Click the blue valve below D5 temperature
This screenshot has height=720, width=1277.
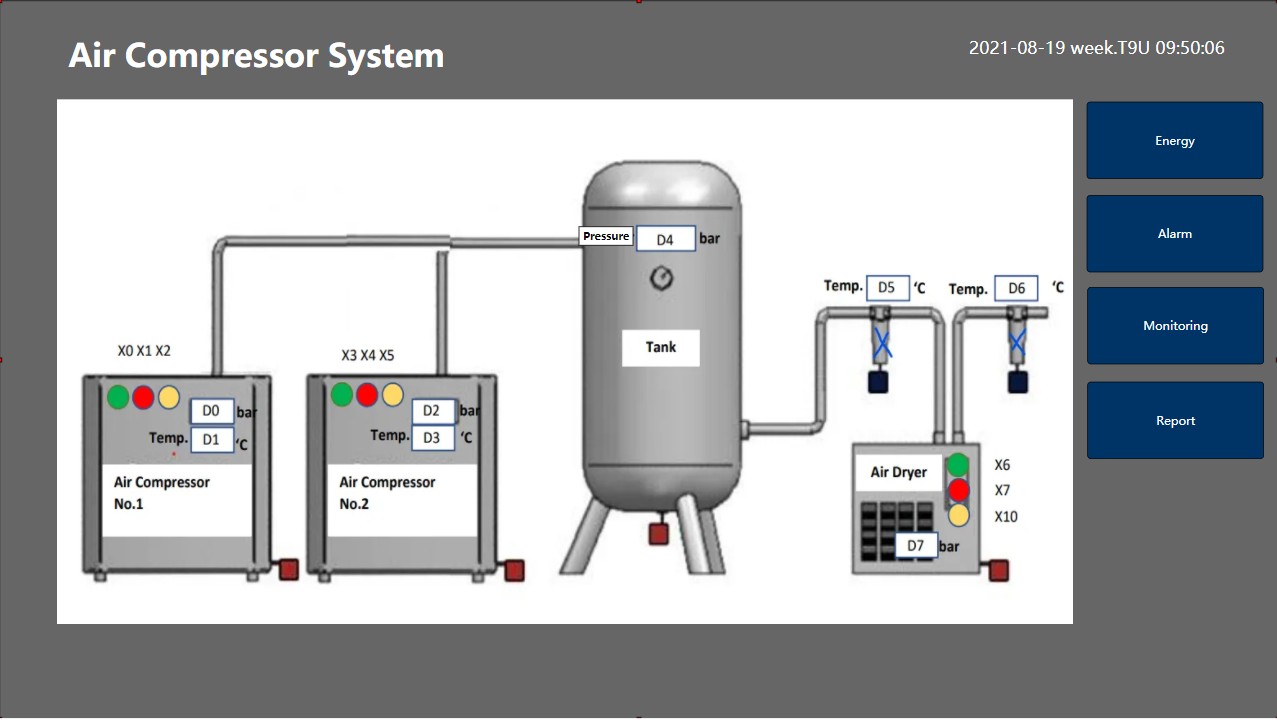click(881, 345)
